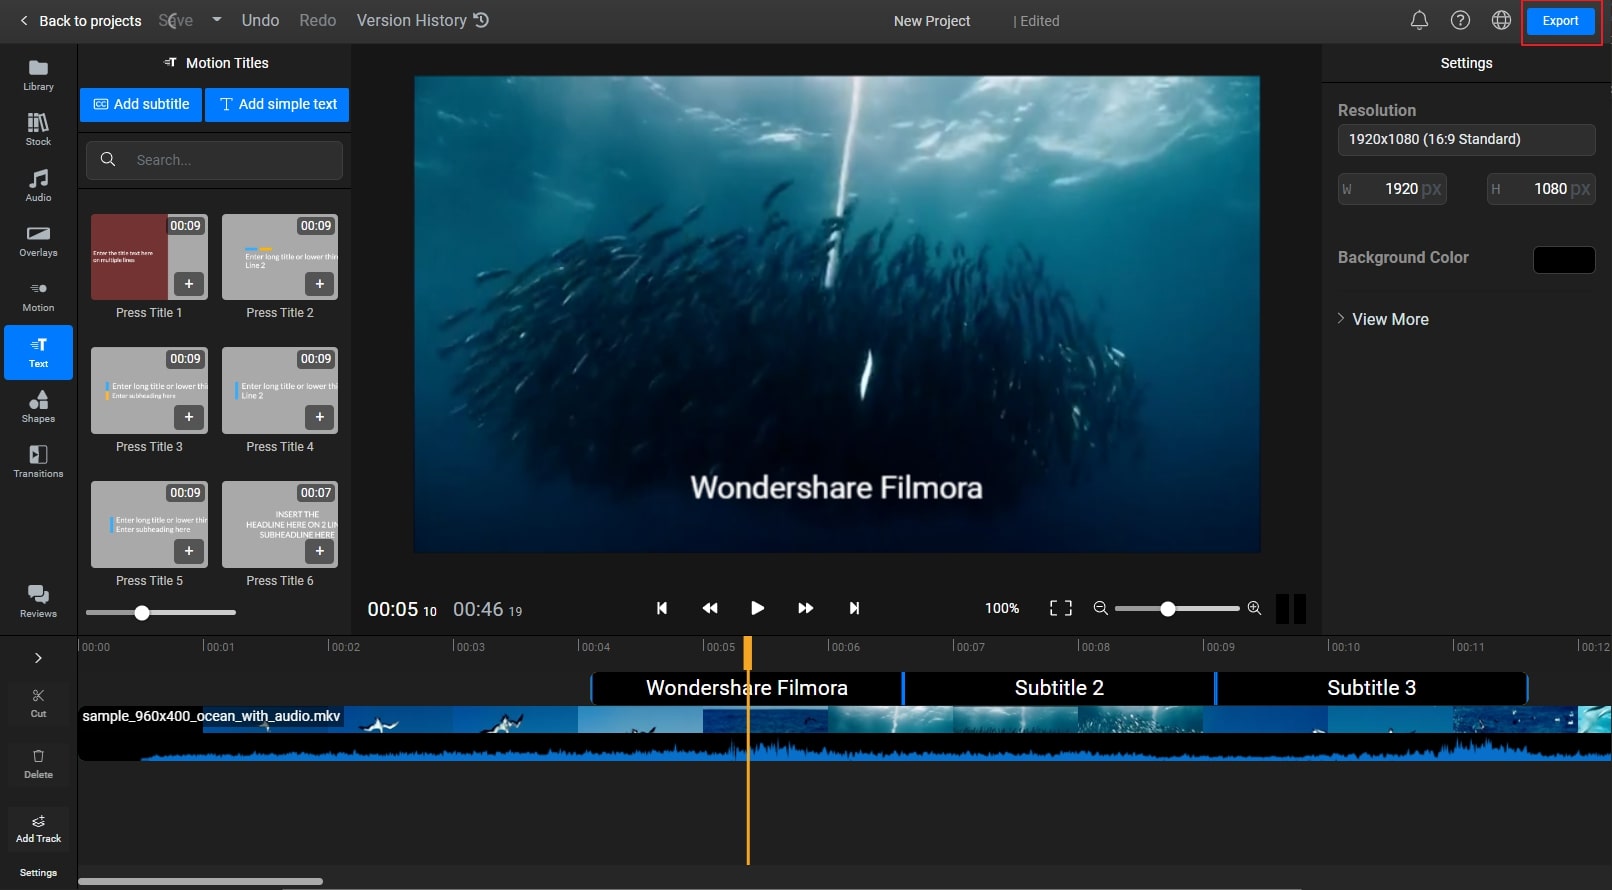The height and width of the screenshot is (890, 1612).
Task: Add Press Title 2 with plus icon
Action: (320, 284)
